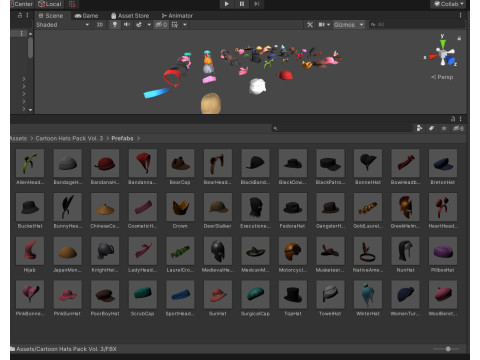Click hierarchy scroll down arrow
The height and width of the screenshot is (360, 480).
tap(30, 110)
